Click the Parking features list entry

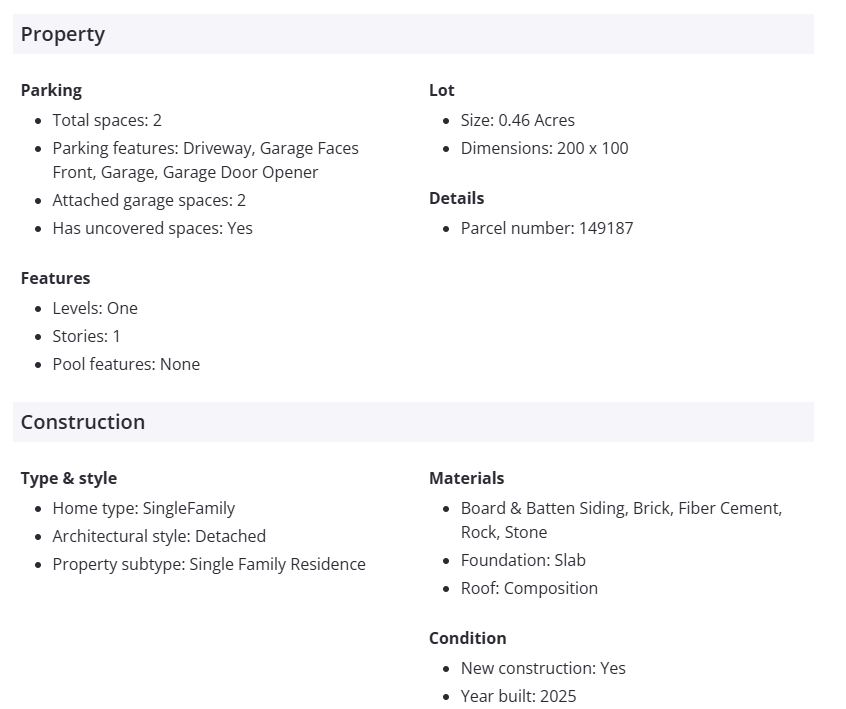(205, 160)
